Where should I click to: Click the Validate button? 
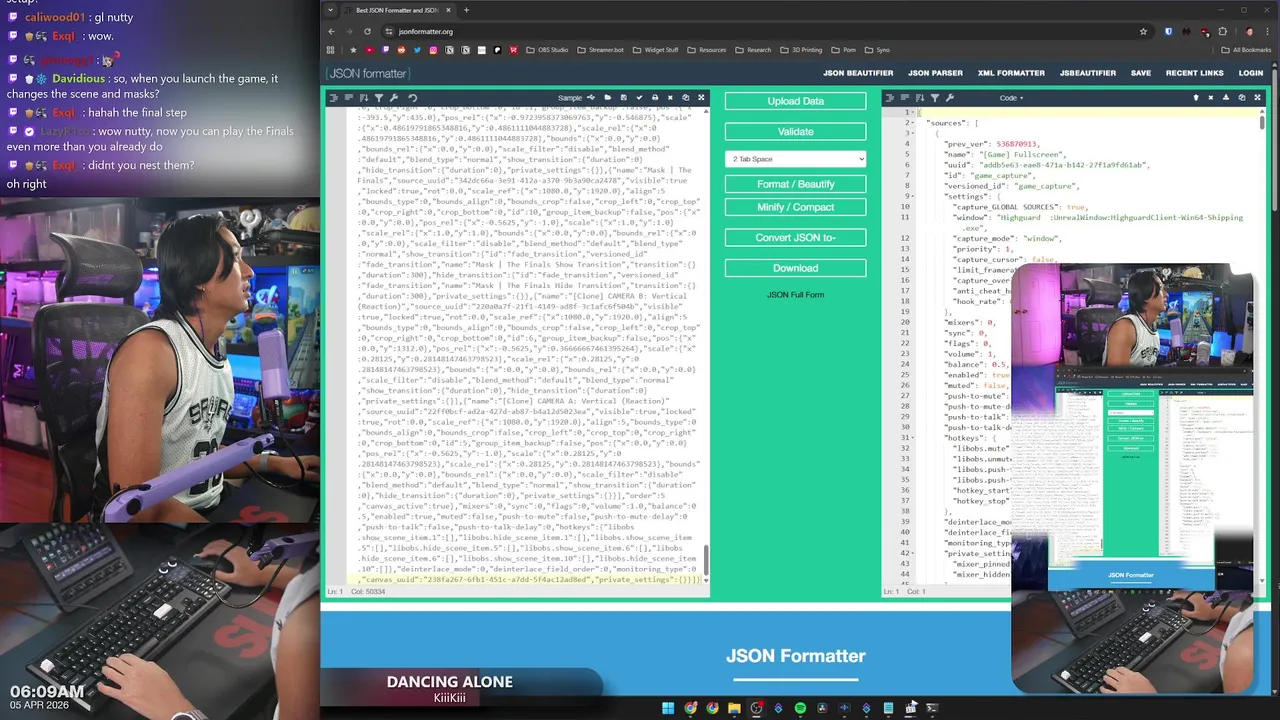[x=795, y=132]
